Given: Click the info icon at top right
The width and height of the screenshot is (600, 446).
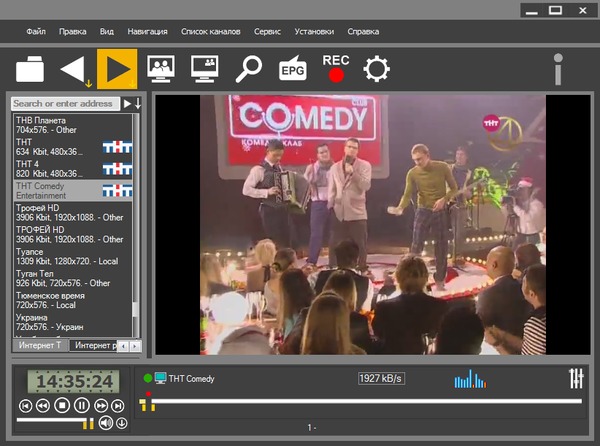Looking at the screenshot, I should click(562, 70).
